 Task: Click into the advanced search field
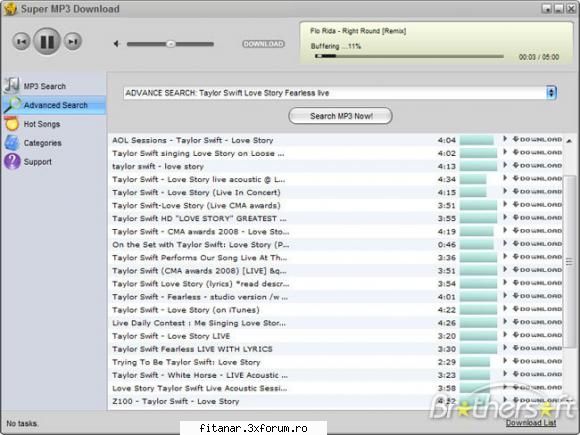pos(335,93)
